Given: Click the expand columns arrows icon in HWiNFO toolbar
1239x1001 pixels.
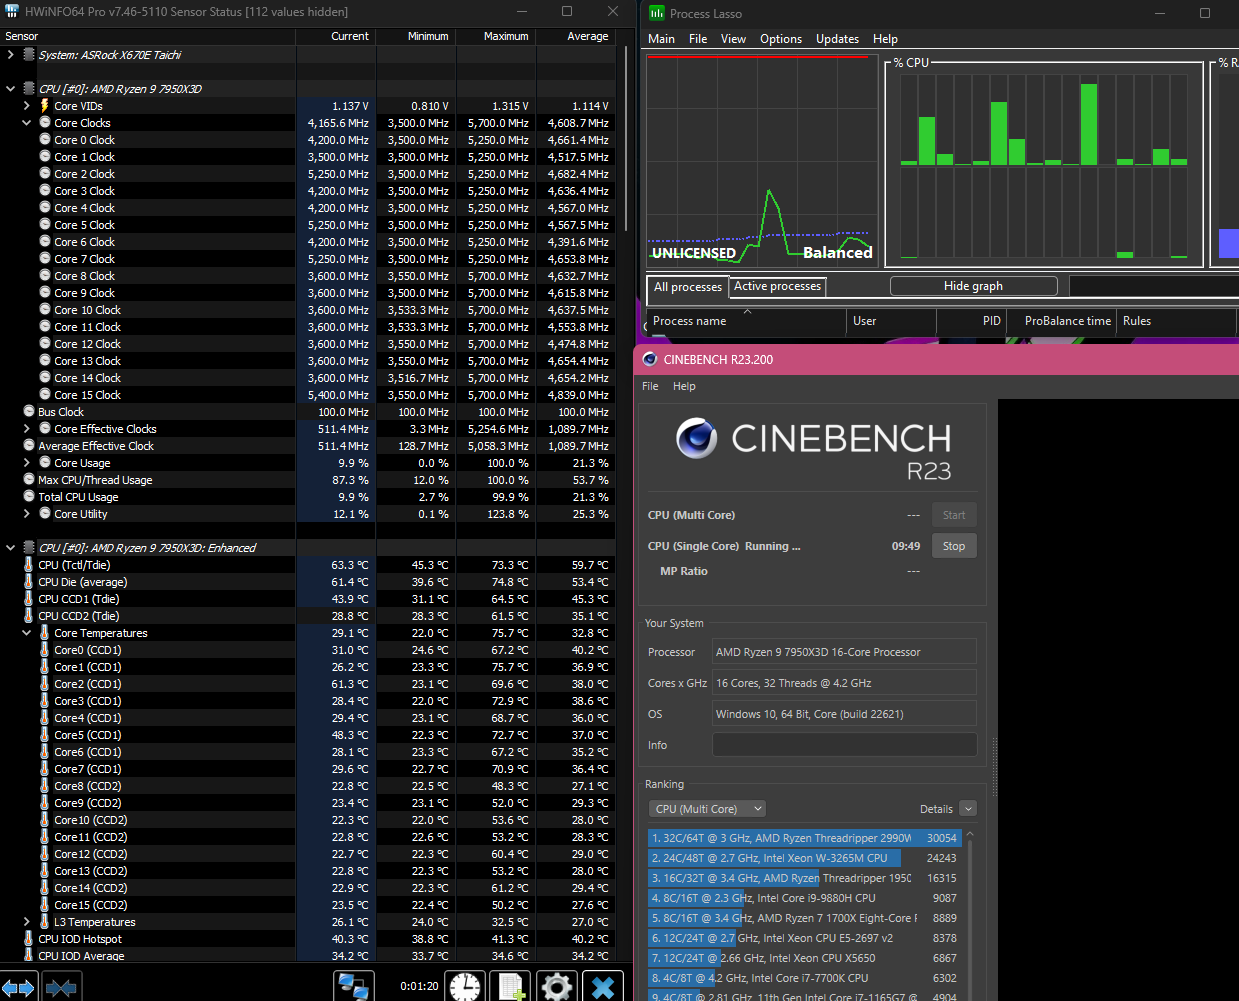Looking at the screenshot, I should click(19, 988).
